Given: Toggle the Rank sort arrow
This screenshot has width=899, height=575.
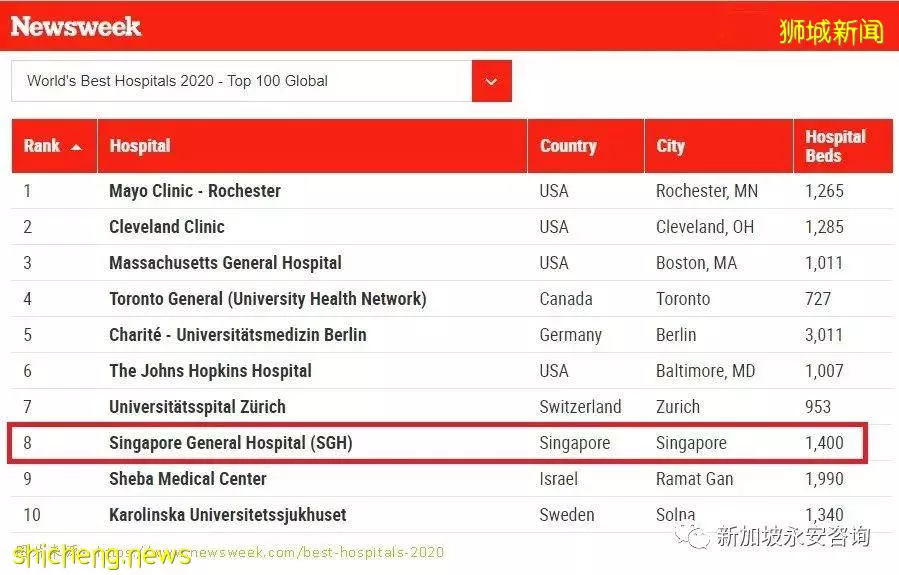Looking at the screenshot, I should (76, 147).
